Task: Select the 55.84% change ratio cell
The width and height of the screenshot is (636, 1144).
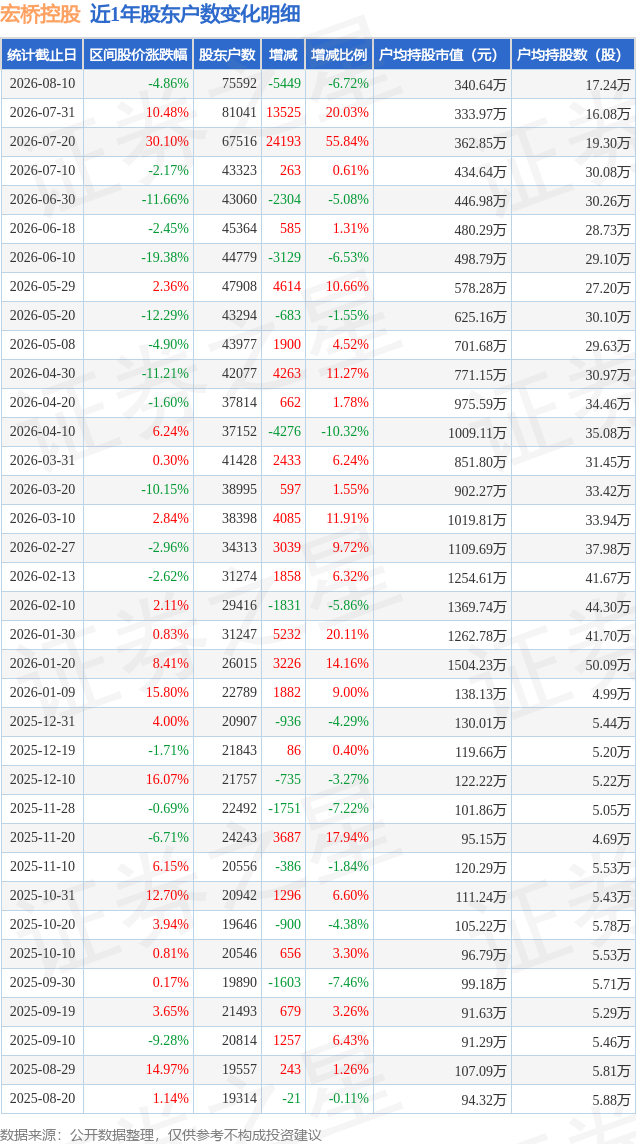Action: tap(348, 142)
